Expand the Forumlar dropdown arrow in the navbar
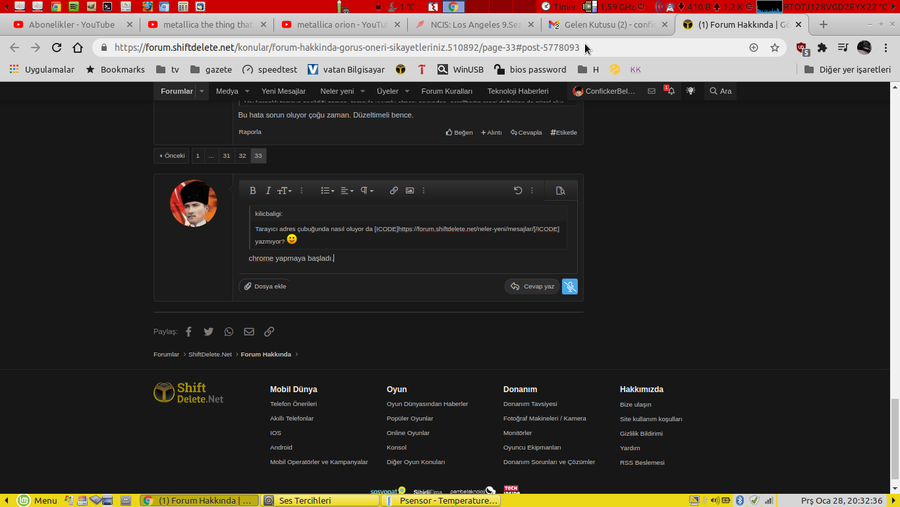 (x=202, y=91)
